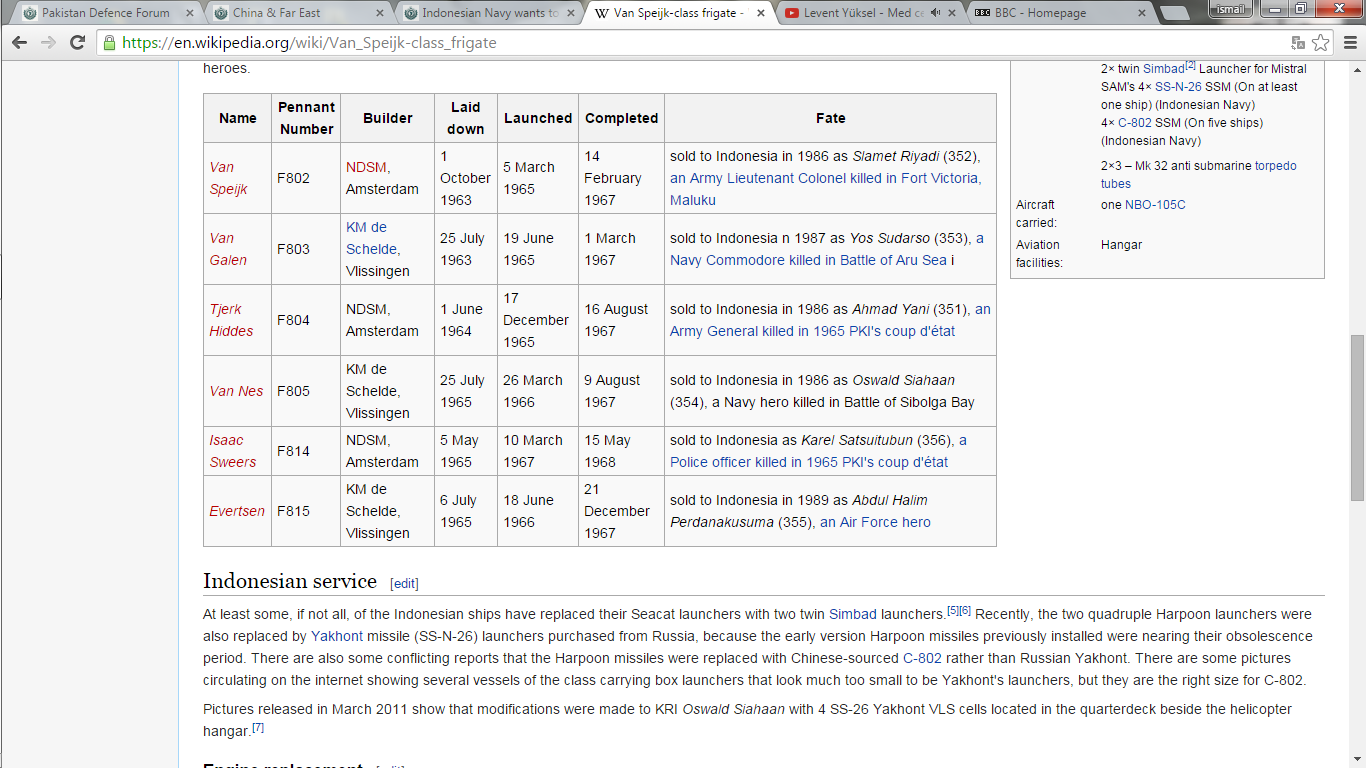Open the Simbad link in Indonesian service paragraph
The width and height of the screenshot is (1366, 768).
(852, 614)
